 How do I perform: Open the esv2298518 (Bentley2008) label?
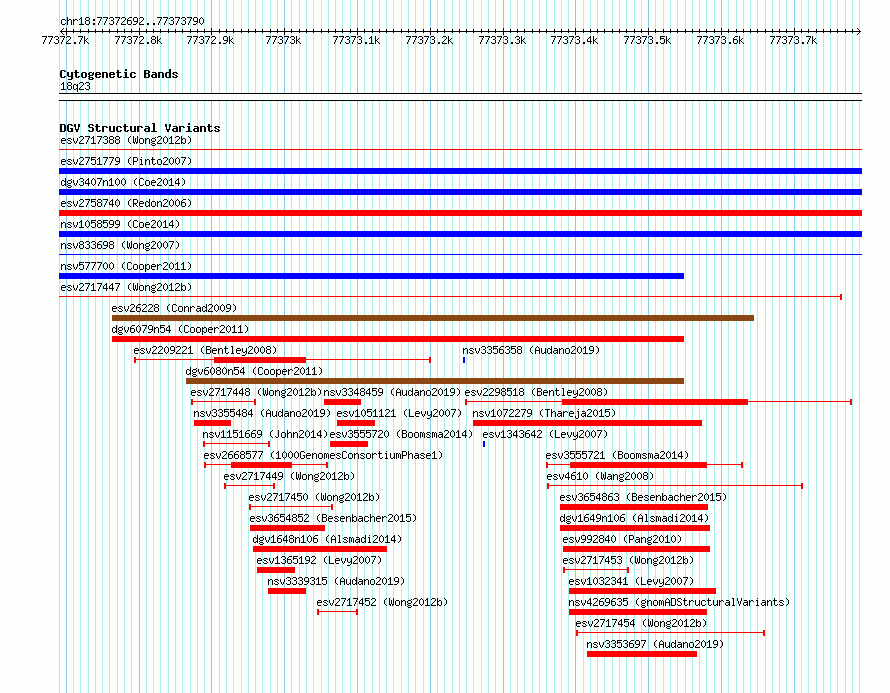[536, 392]
